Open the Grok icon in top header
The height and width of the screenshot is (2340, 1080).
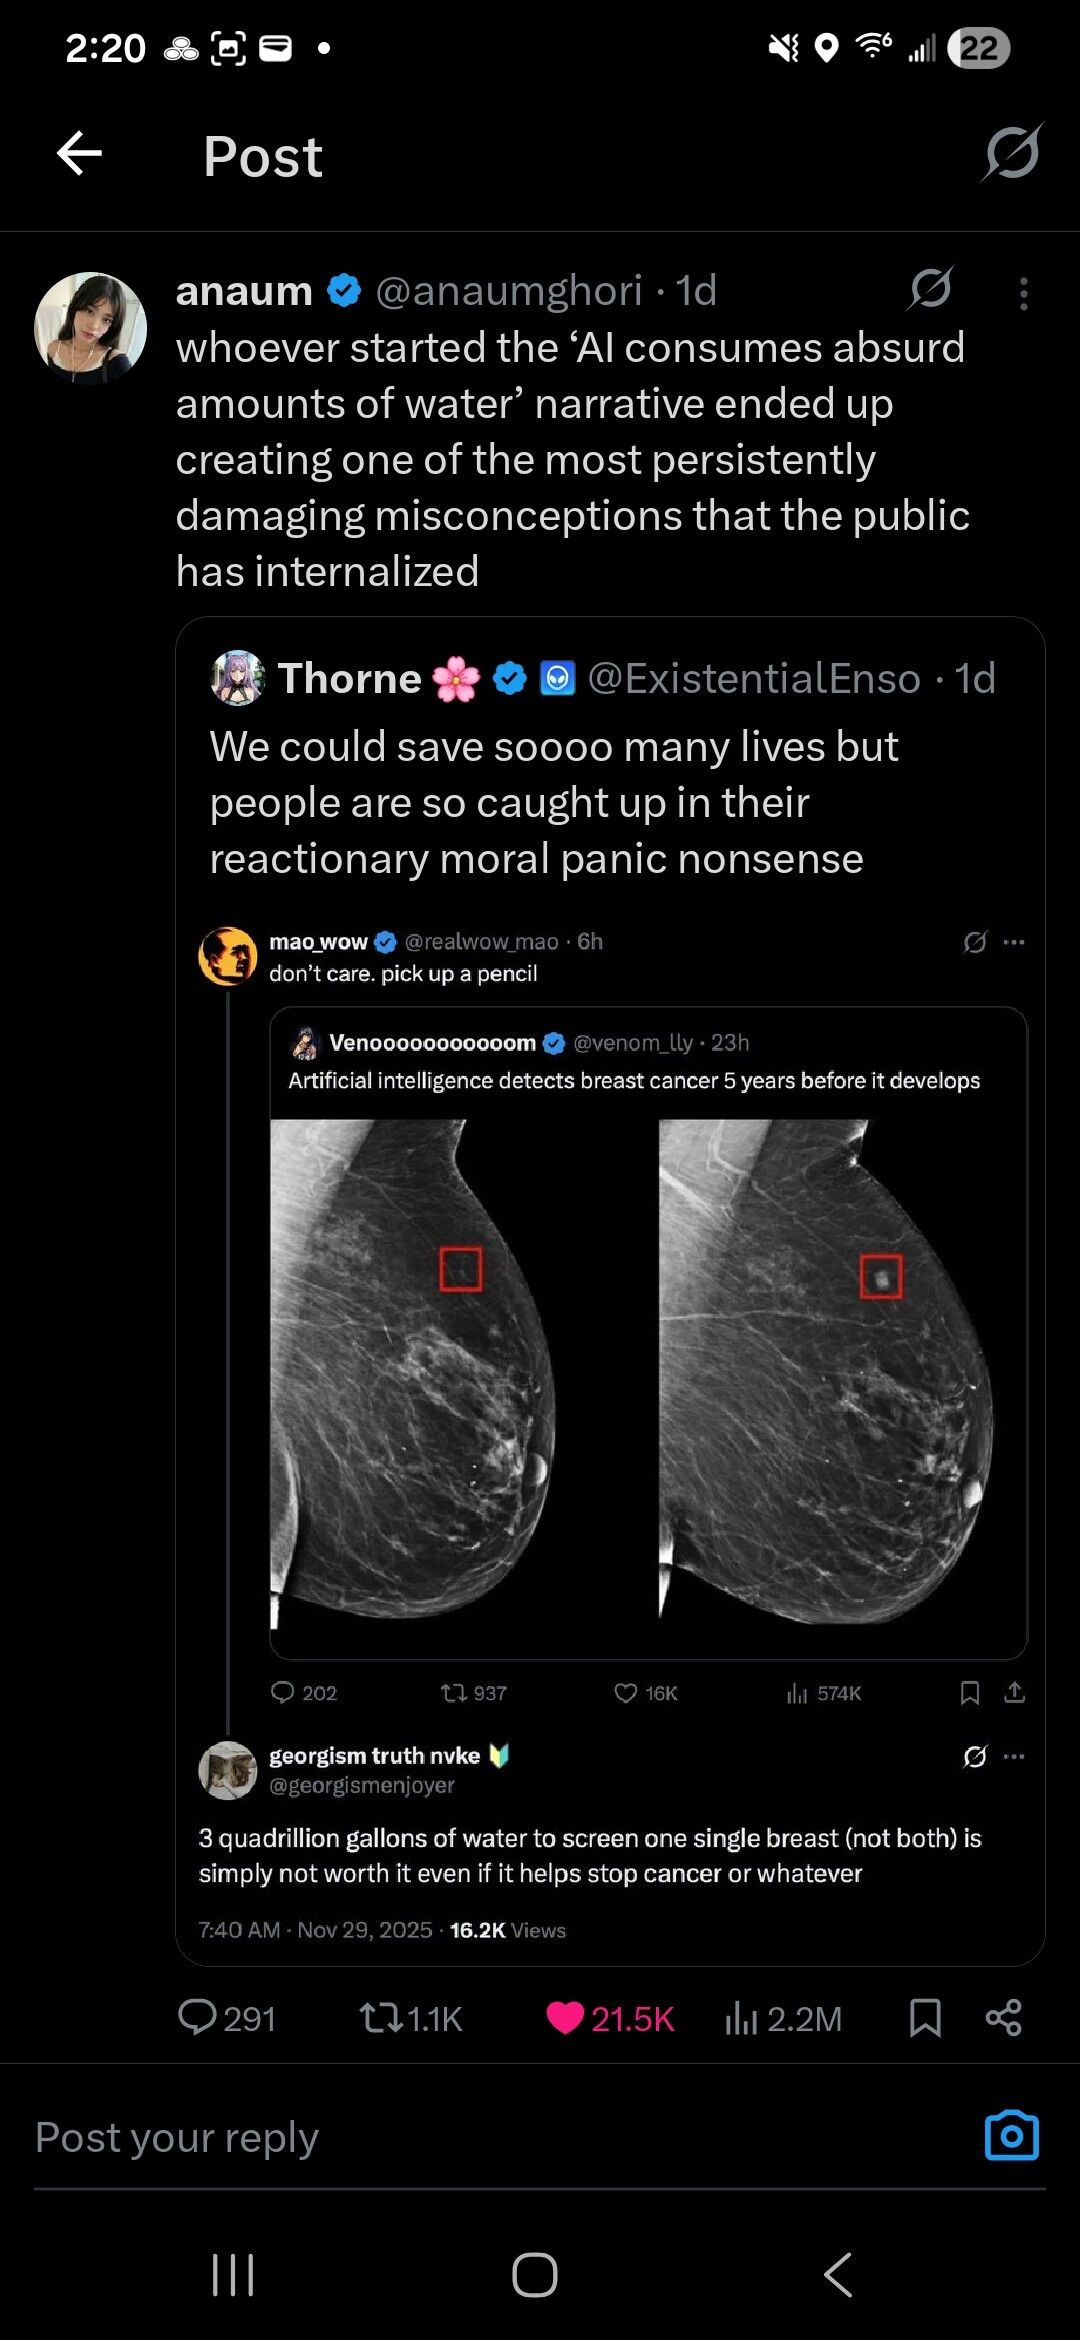pyautogui.click(x=1012, y=153)
